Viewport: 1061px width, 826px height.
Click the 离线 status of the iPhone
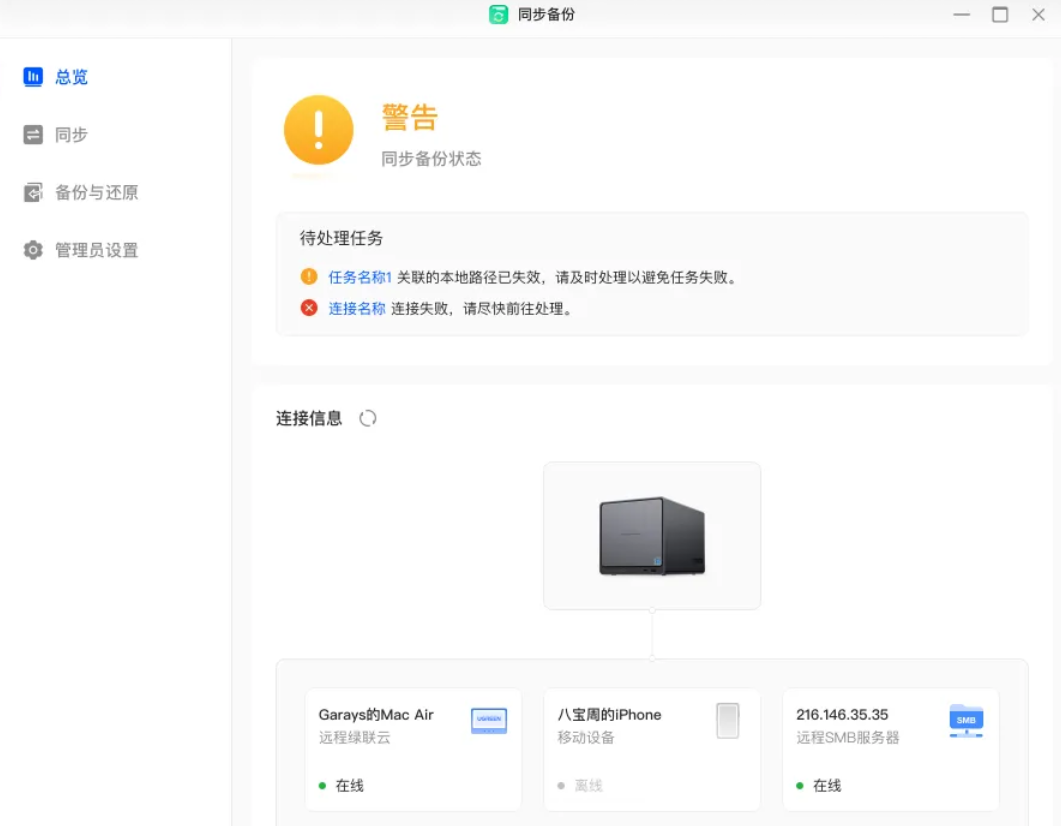pos(588,785)
